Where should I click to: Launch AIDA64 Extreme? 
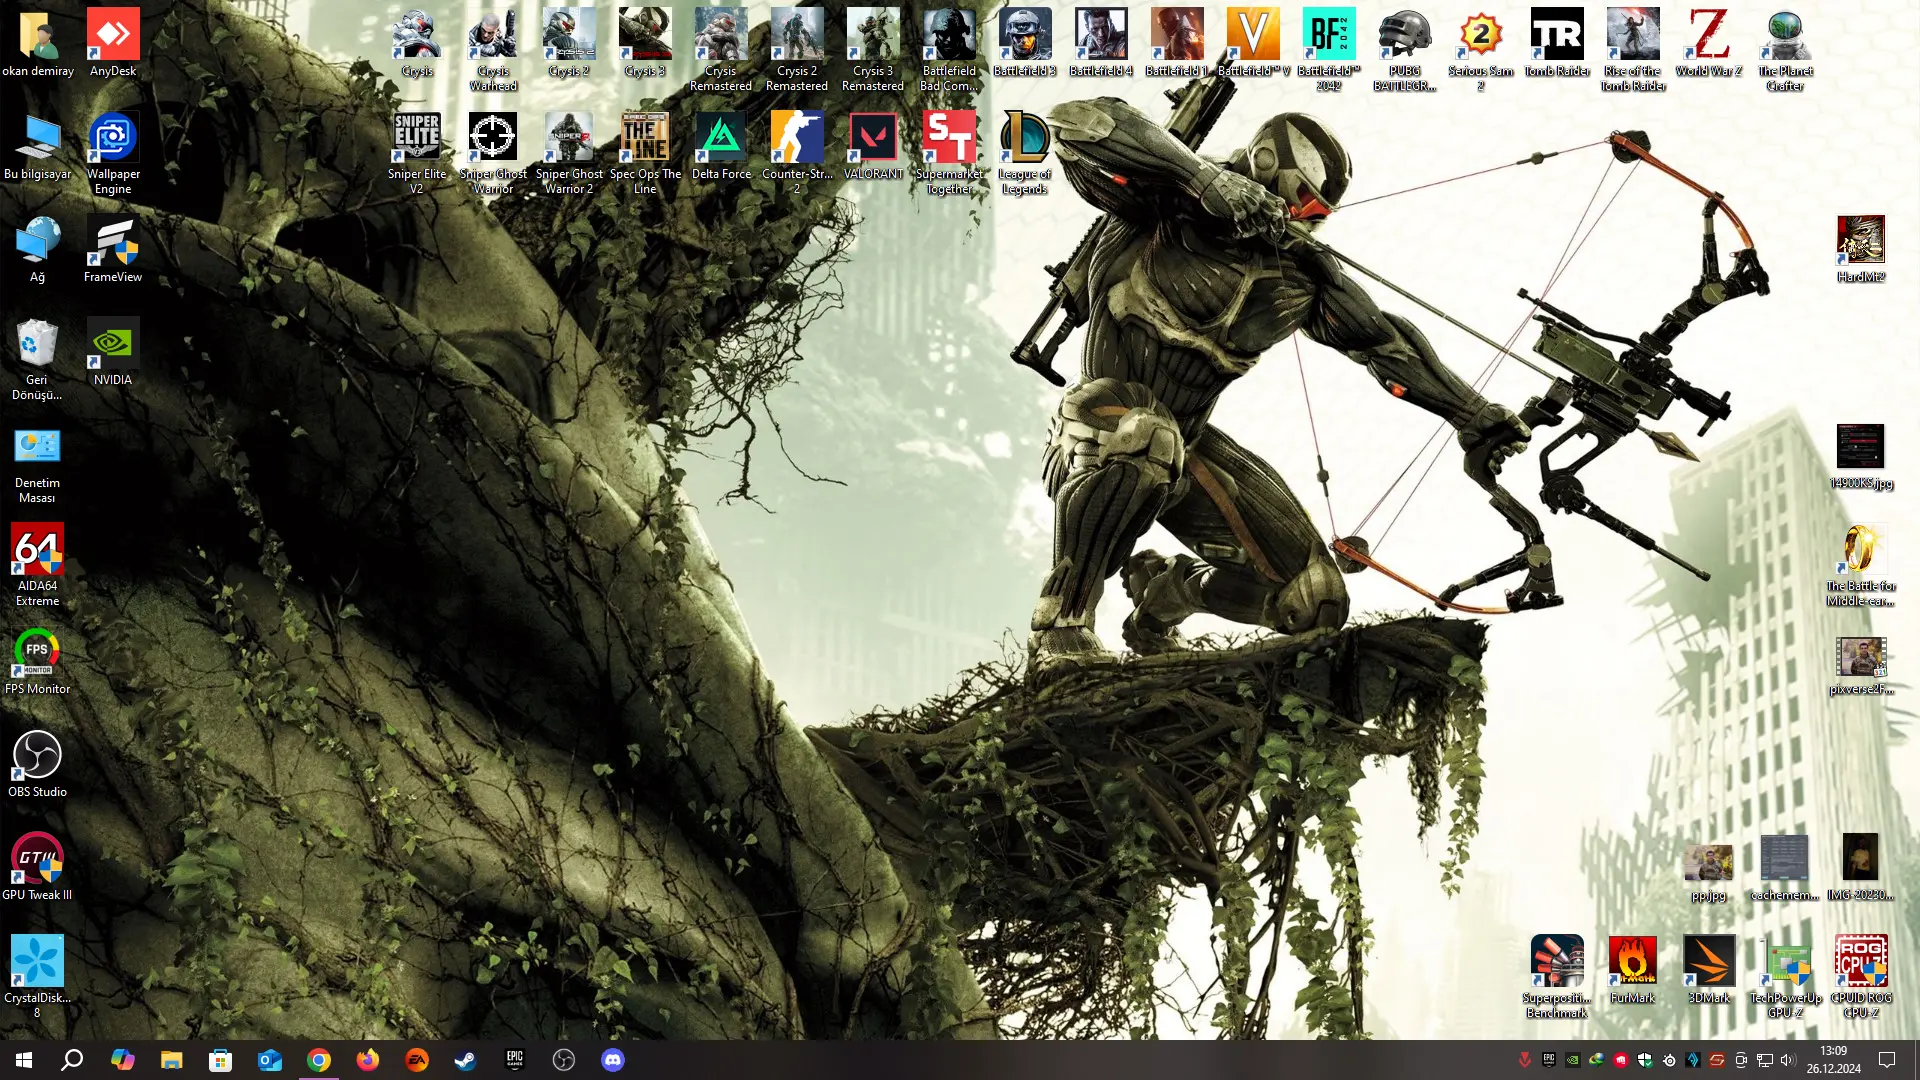[x=37, y=565]
